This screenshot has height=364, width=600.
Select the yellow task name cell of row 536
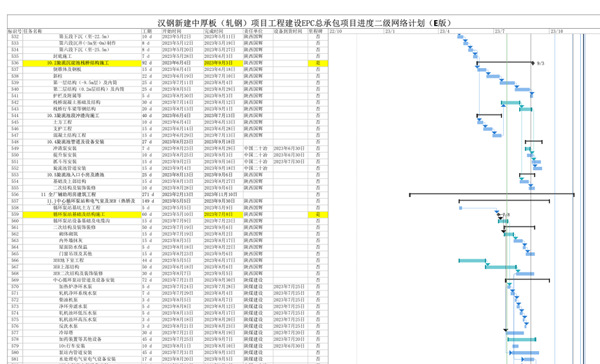(x=82, y=63)
